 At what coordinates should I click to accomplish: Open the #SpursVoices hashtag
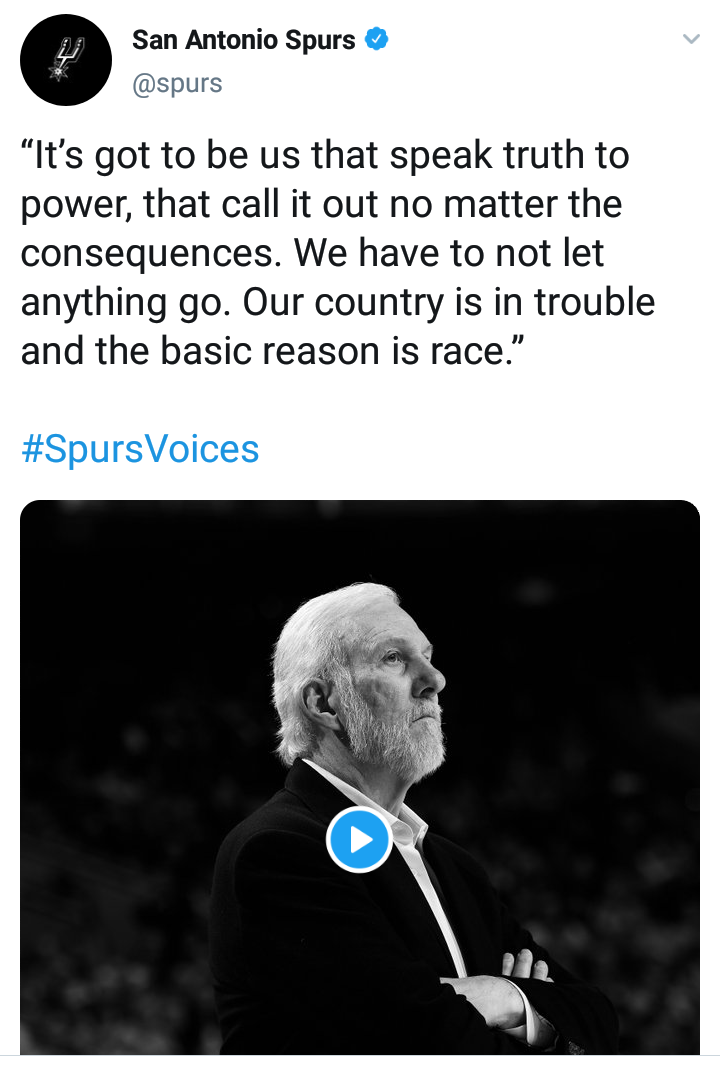[x=140, y=449]
